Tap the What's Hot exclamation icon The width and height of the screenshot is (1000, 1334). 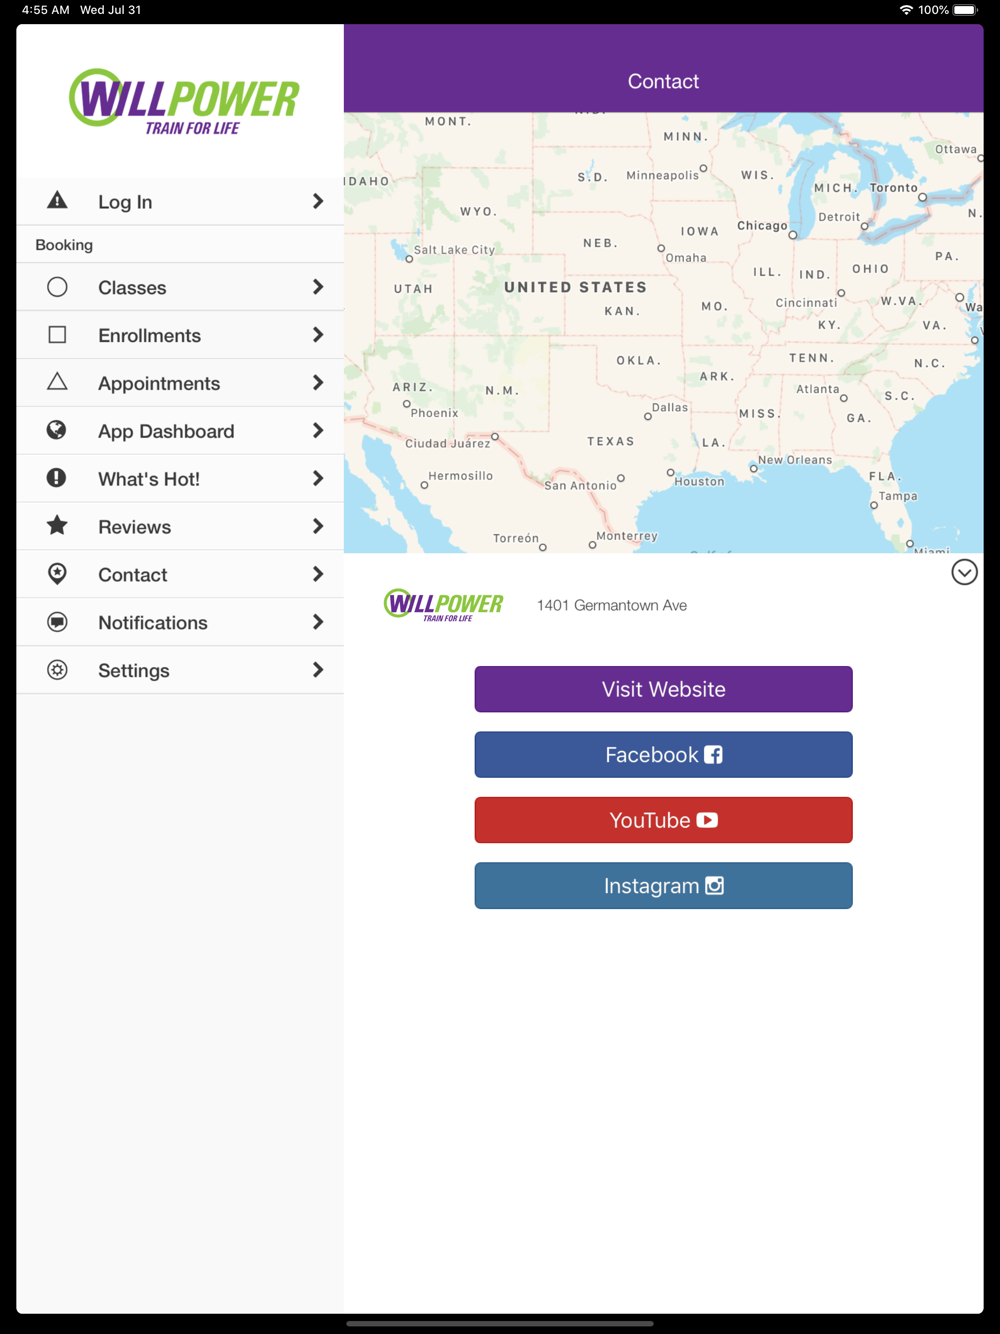(57, 478)
